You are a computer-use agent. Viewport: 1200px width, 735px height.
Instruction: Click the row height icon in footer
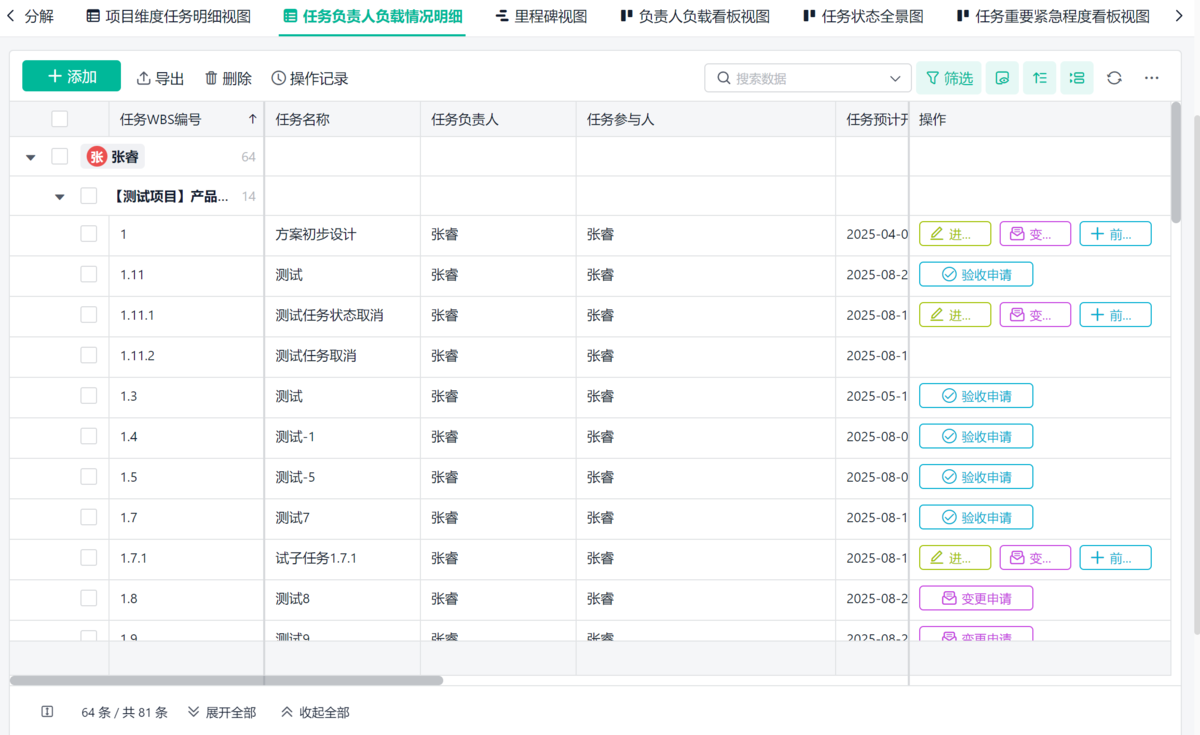pos(47,712)
